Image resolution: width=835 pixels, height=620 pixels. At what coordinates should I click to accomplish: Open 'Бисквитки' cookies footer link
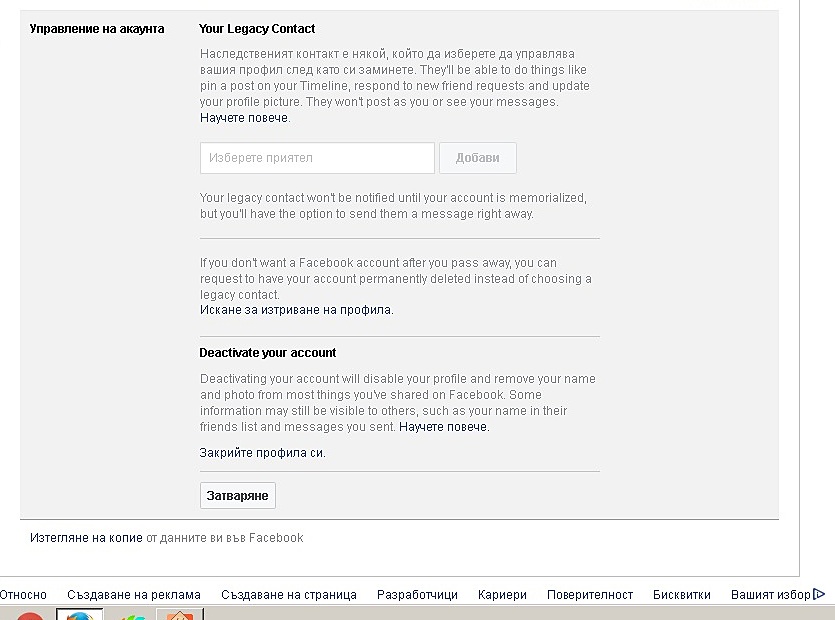click(x=682, y=595)
